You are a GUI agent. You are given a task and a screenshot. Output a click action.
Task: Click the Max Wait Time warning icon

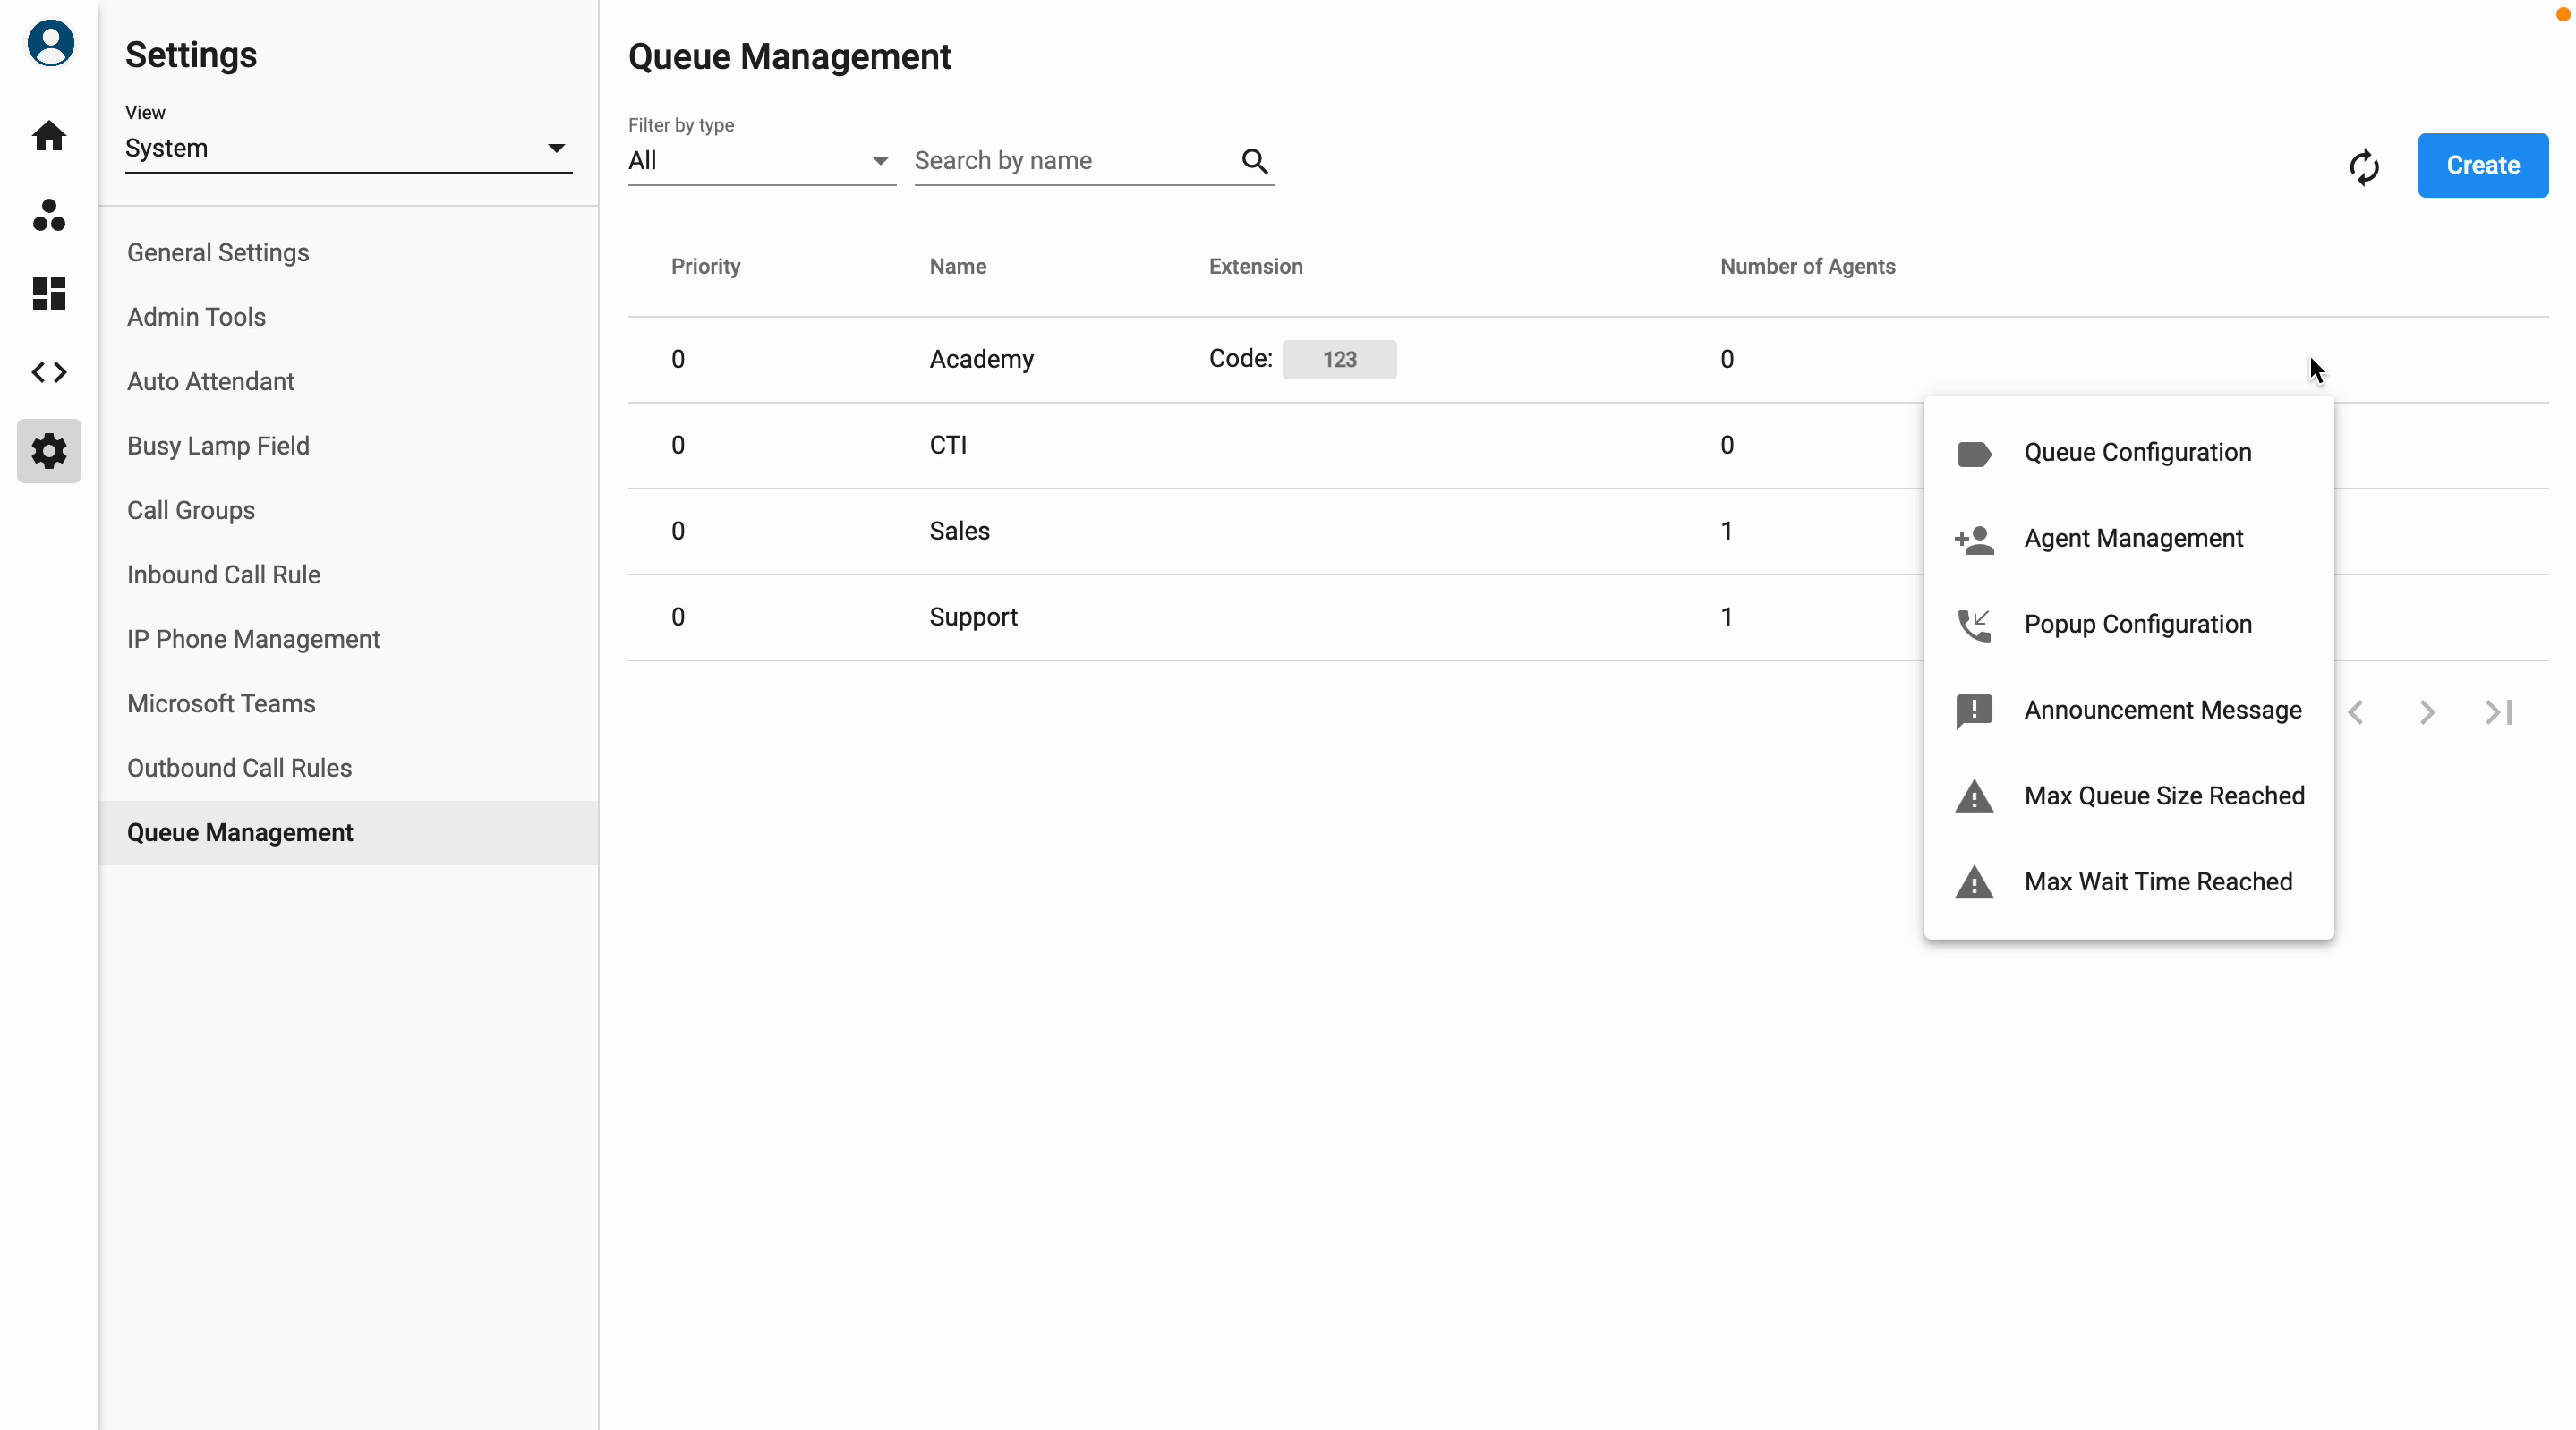(x=1974, y=882)
